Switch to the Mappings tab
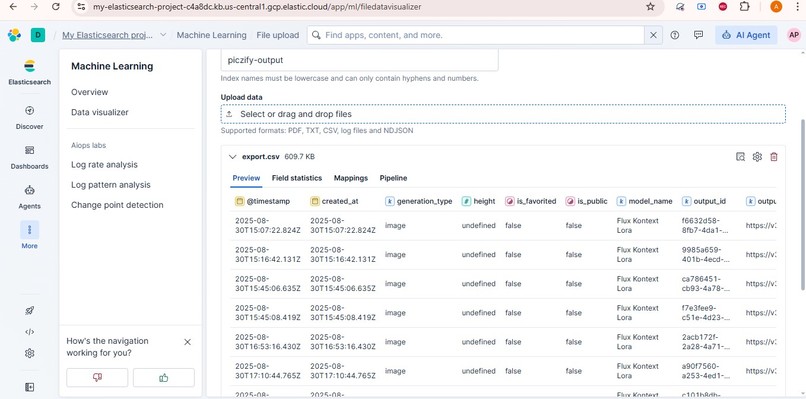Viewport: 806px width, 399px height. click(x=351, y=178)
